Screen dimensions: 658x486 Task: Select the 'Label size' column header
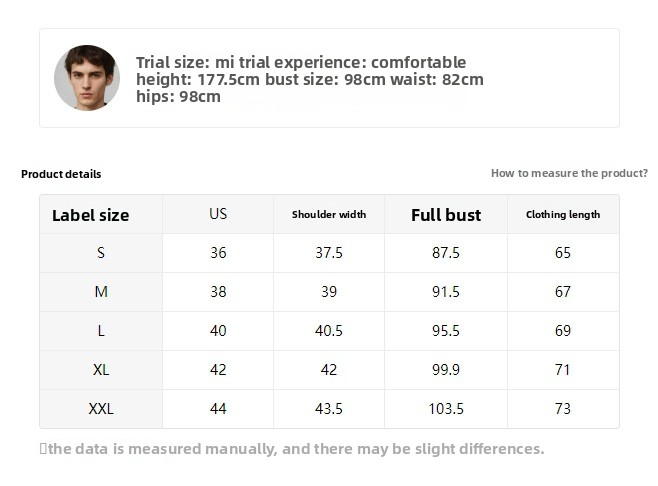point(91,215)
